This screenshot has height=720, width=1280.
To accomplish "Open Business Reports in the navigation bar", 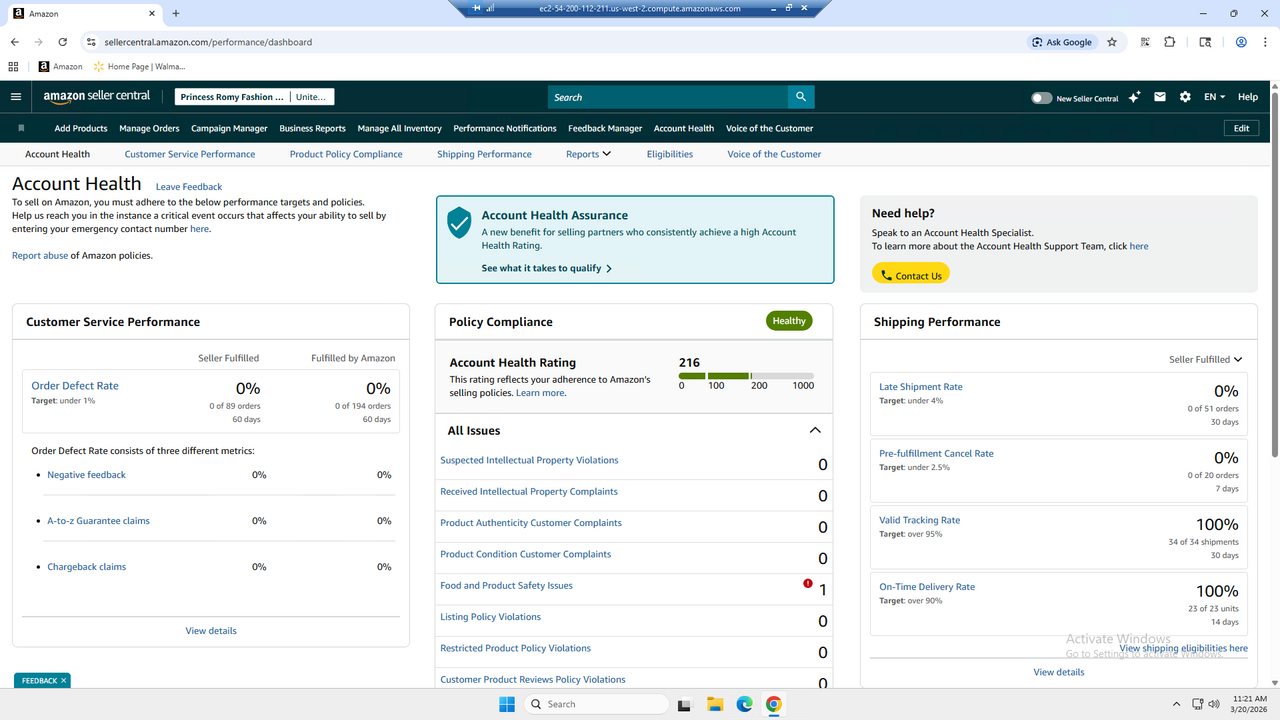I will (312, 128).
